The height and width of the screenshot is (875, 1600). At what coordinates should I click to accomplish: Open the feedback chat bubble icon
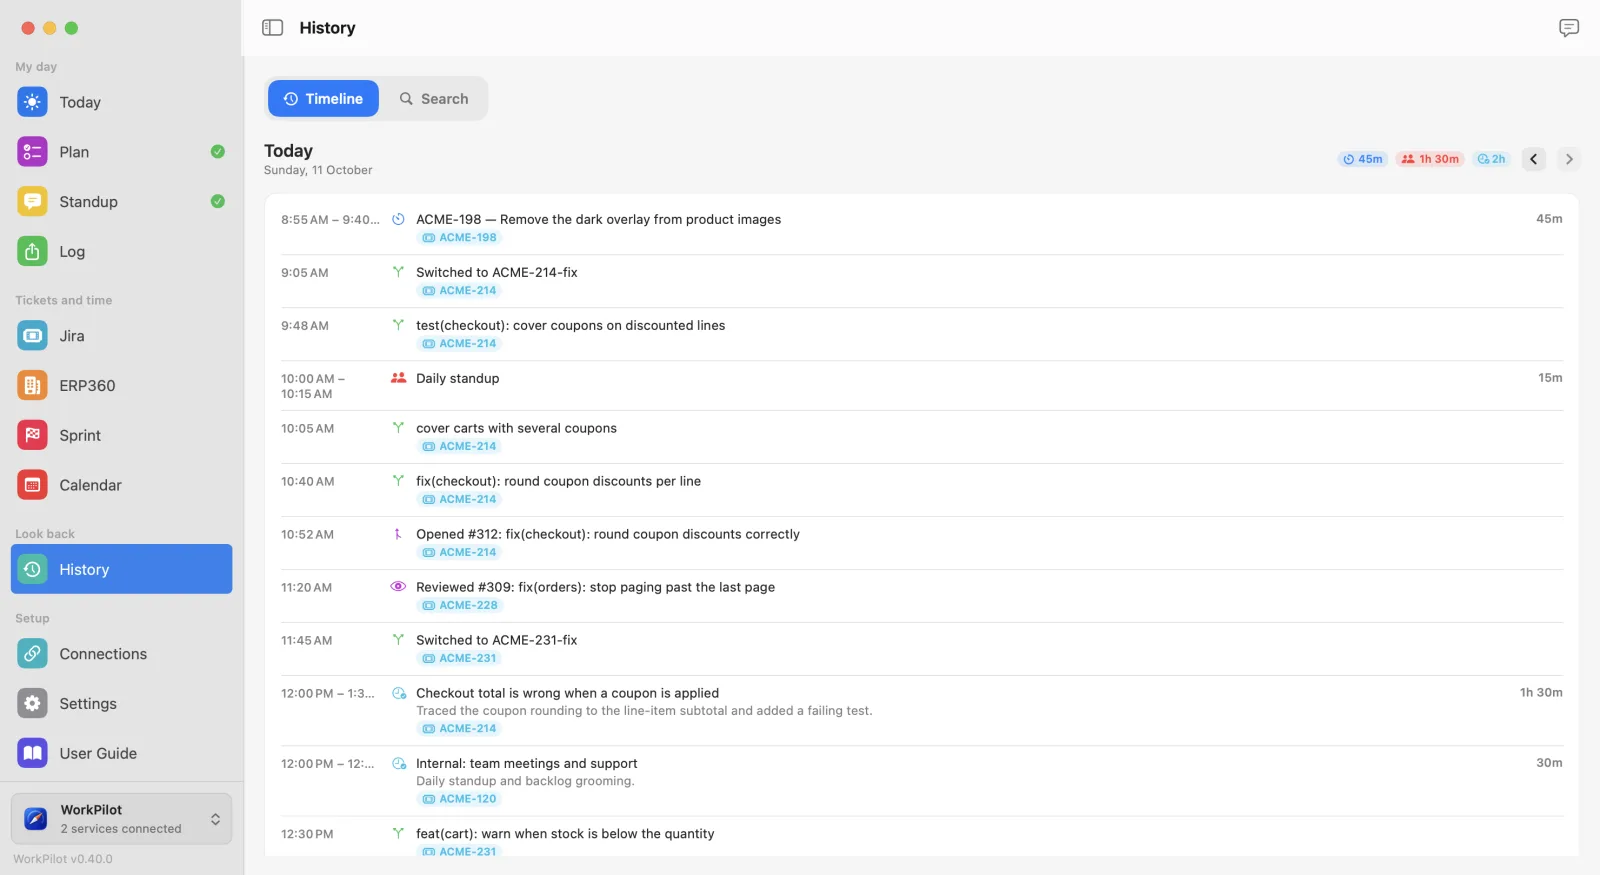(1569, 28)
